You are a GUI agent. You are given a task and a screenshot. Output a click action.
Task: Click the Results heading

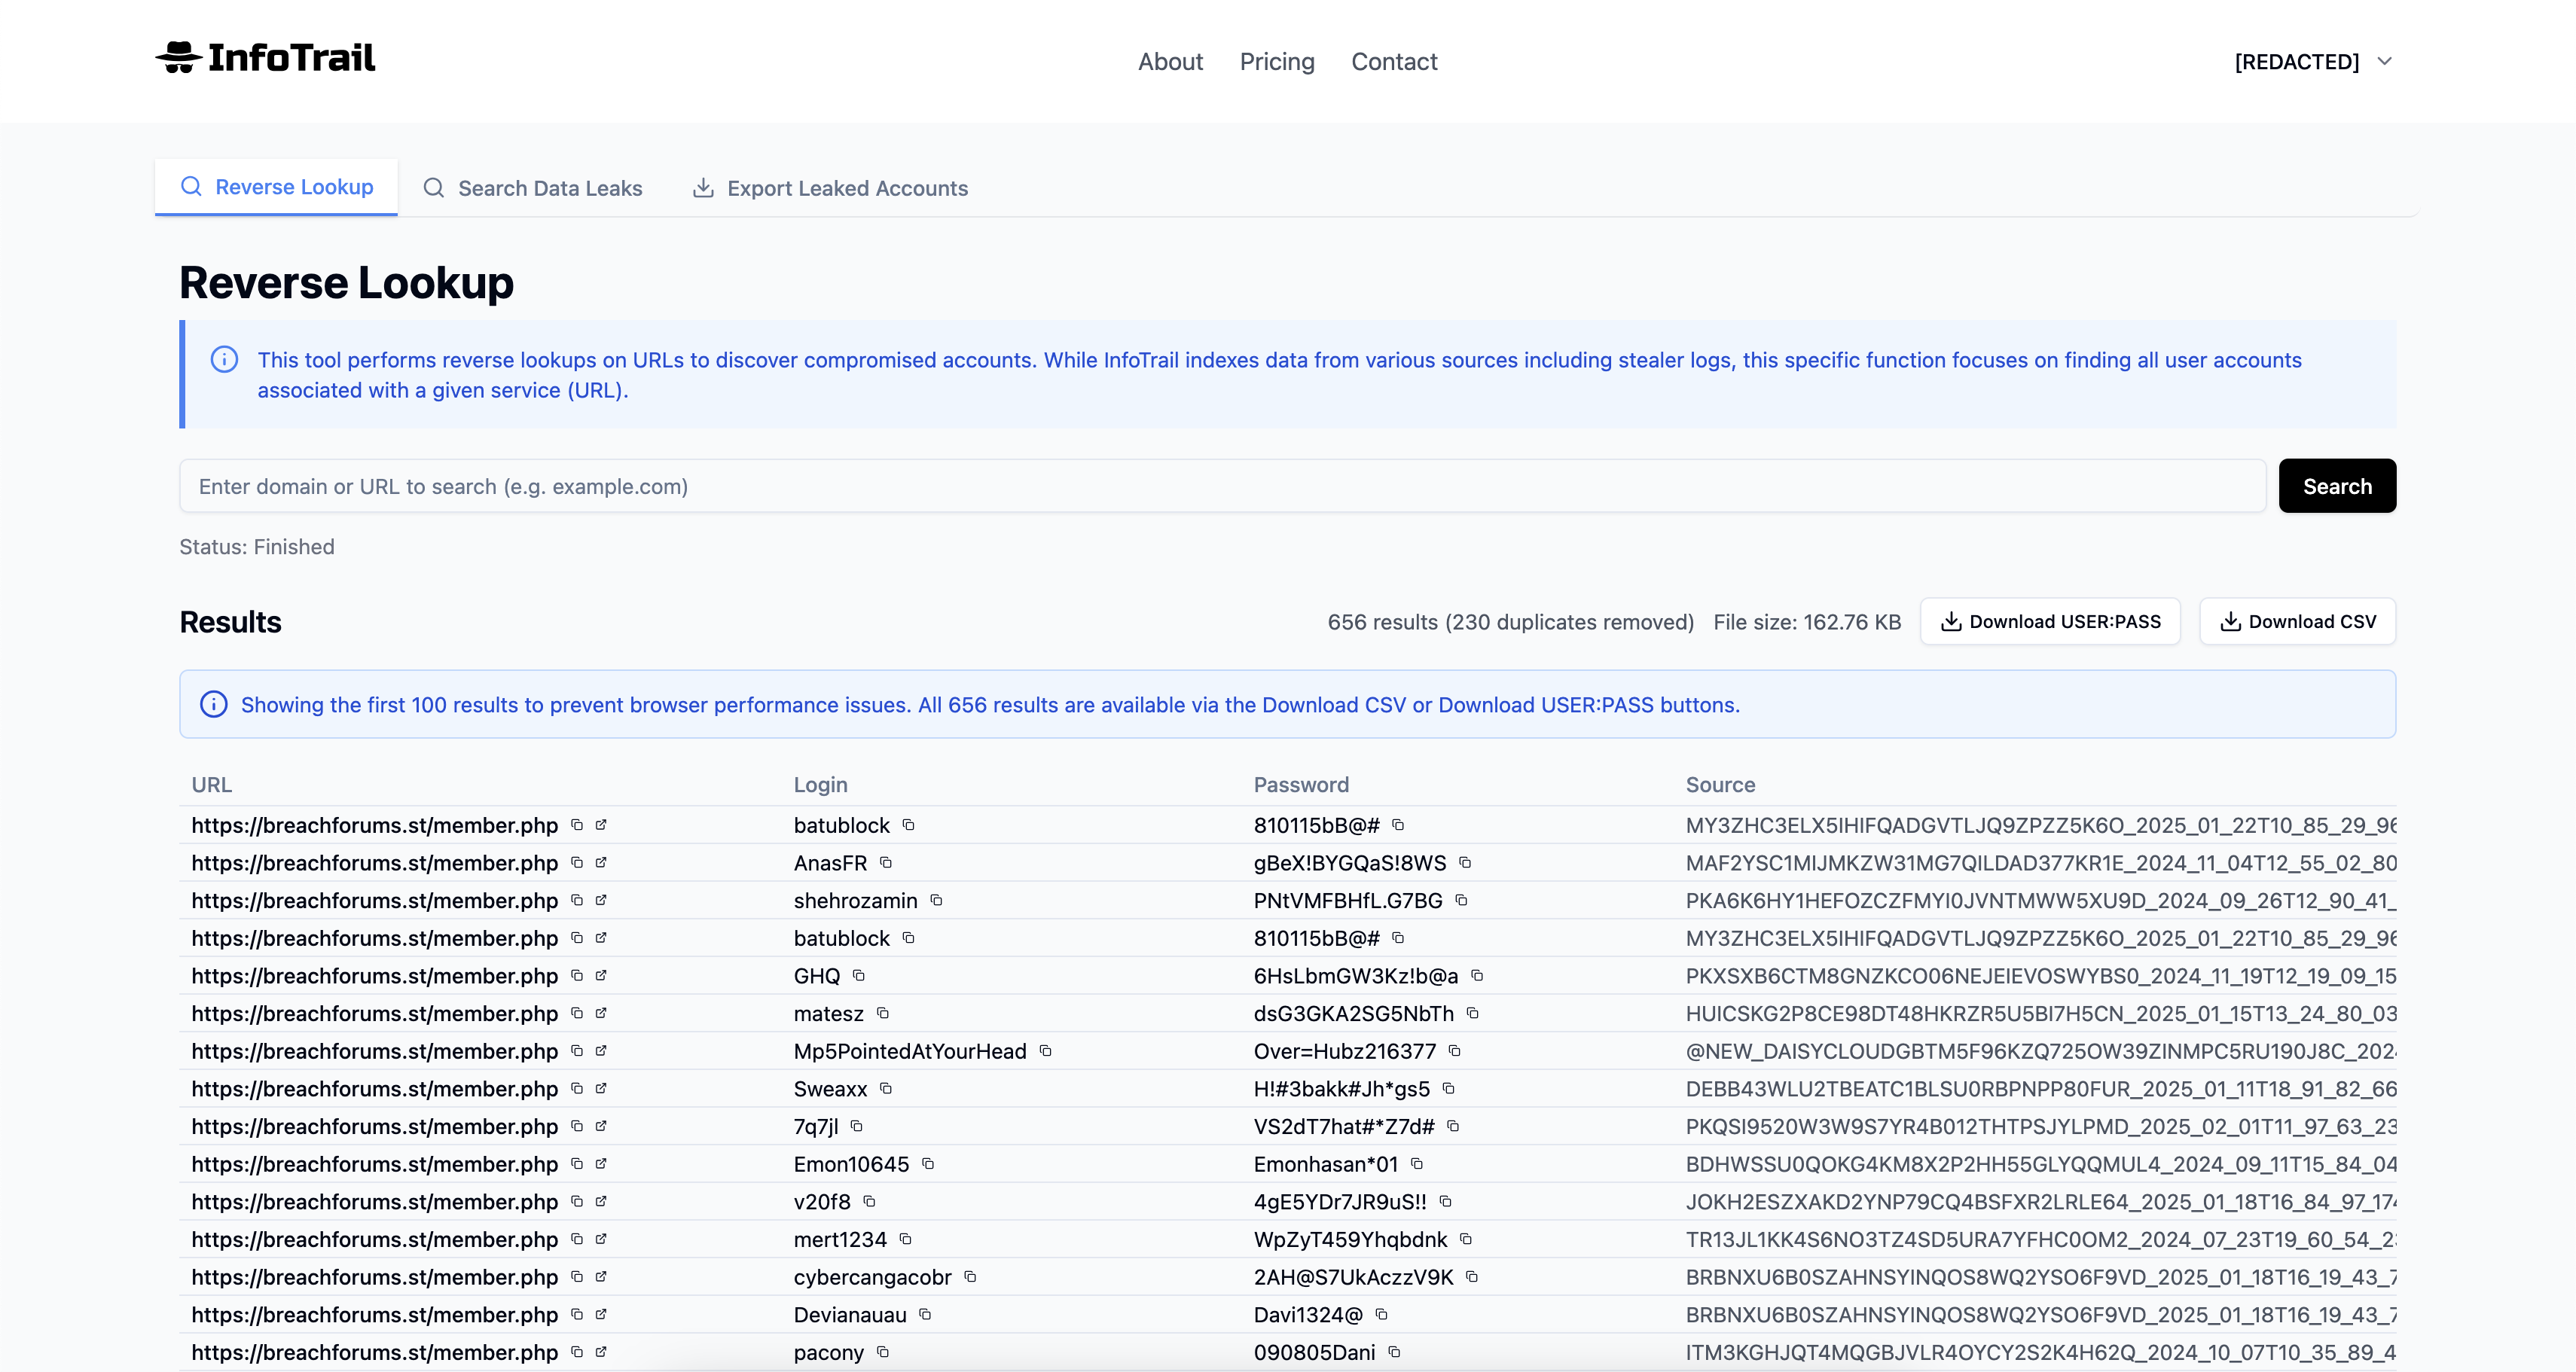pos(230,622)
